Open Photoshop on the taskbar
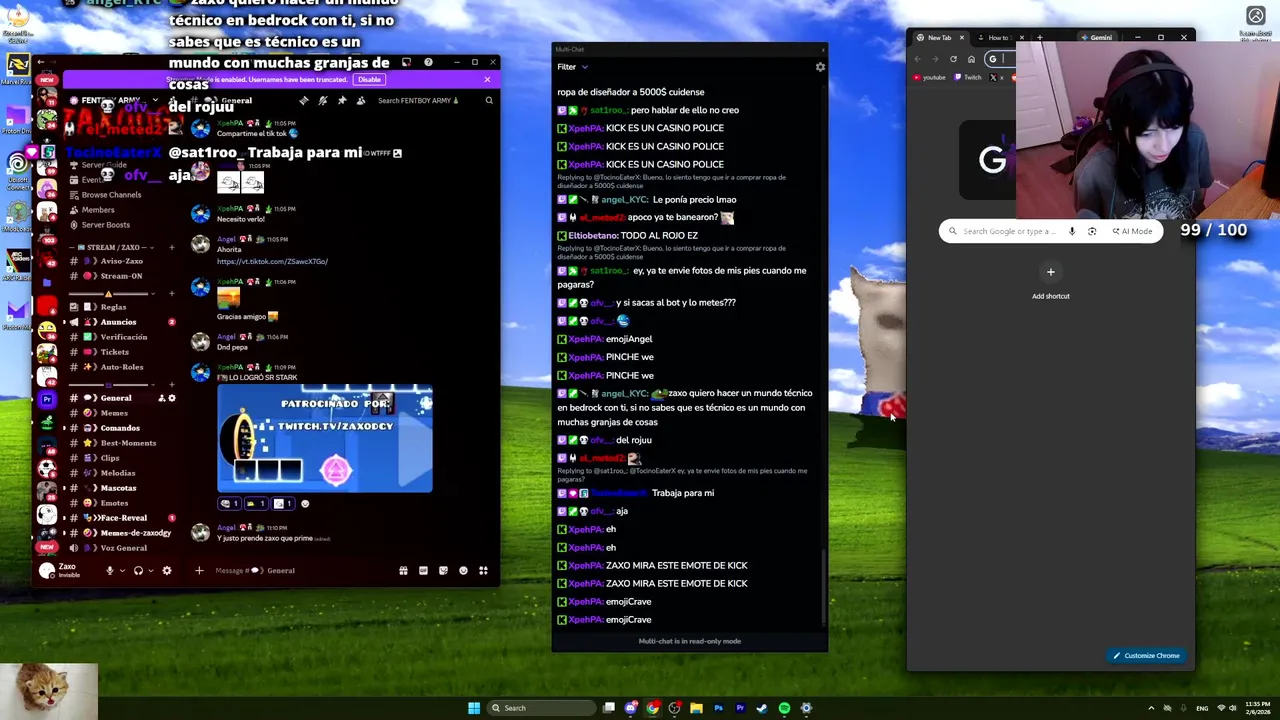The height and width of the screenshot is (720, 1280). [718, 708]
